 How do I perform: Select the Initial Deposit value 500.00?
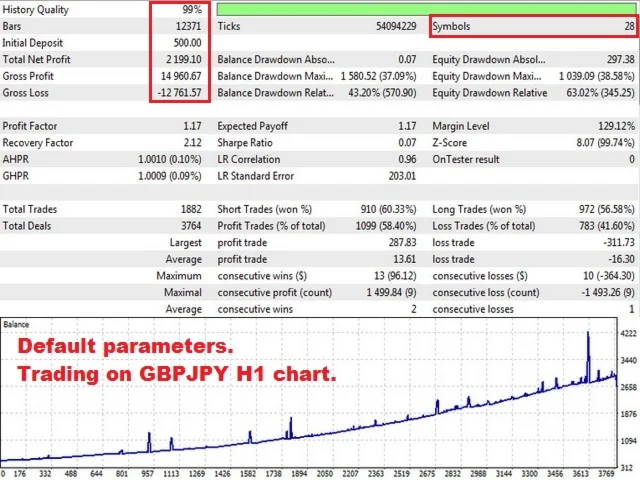coord(187,43)
